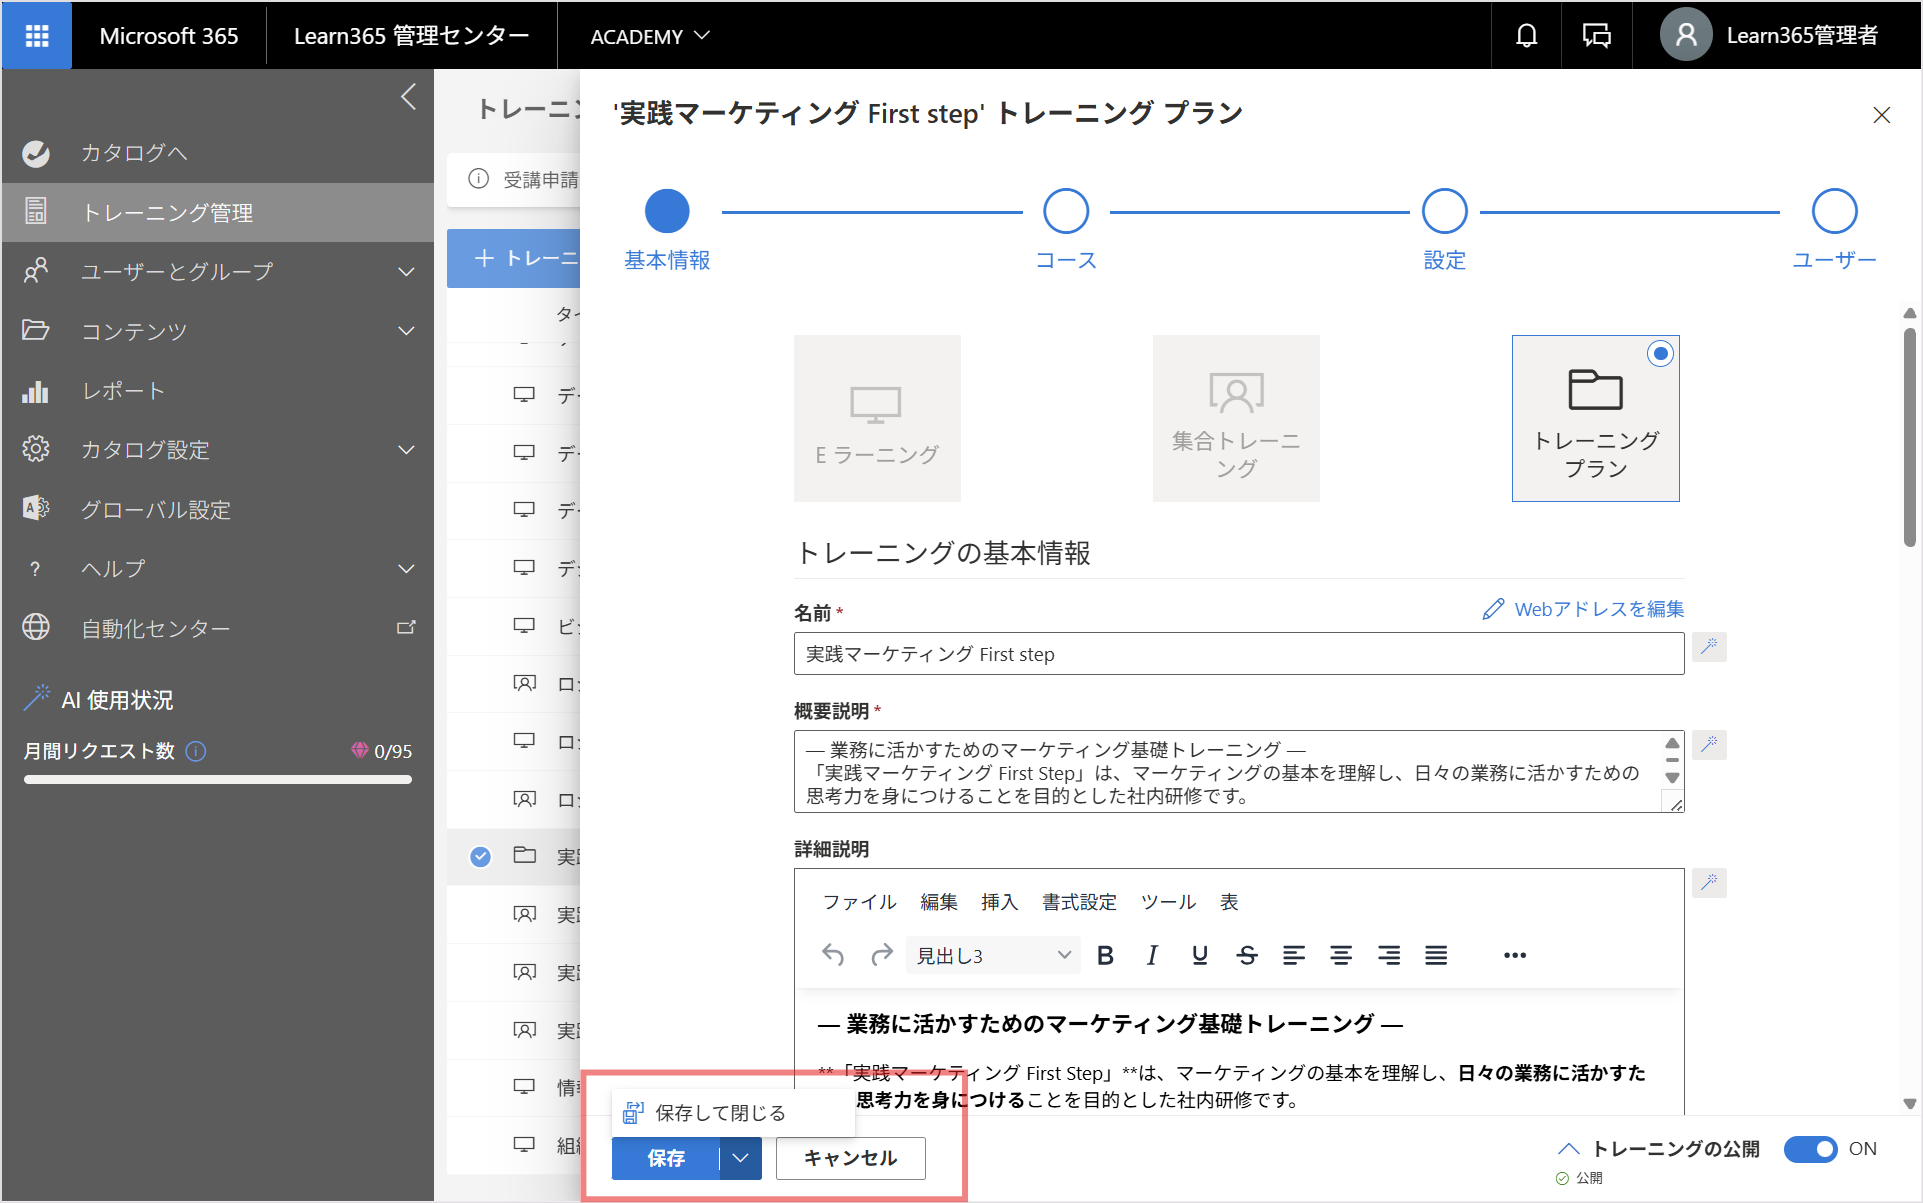Open the Microsoft 365 app launcher grid

[x=37, y=36]
